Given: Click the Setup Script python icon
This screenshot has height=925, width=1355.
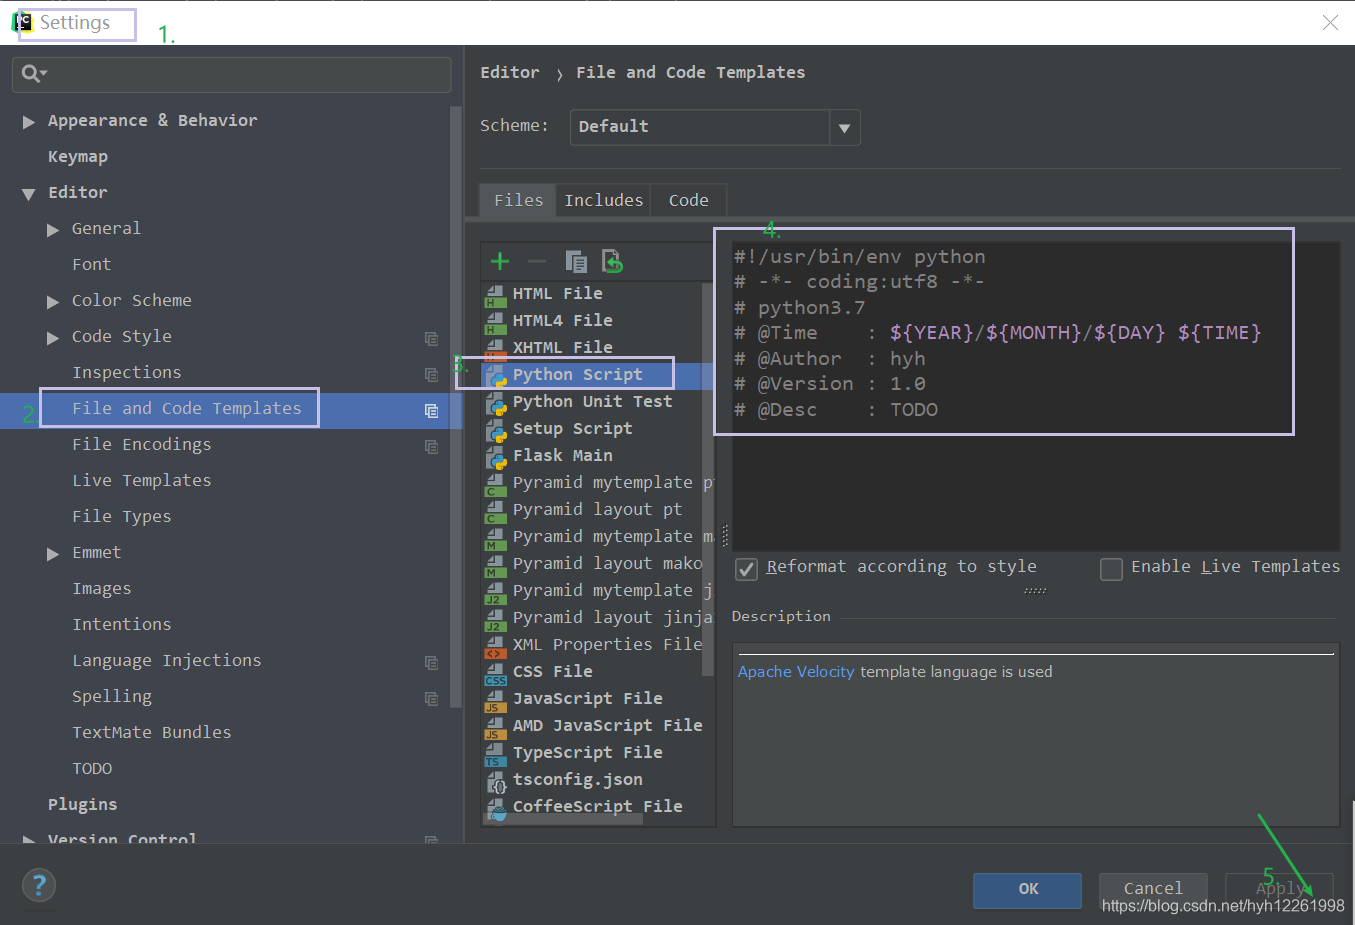Looking at the screenshot, I should [x=496, y=430].
